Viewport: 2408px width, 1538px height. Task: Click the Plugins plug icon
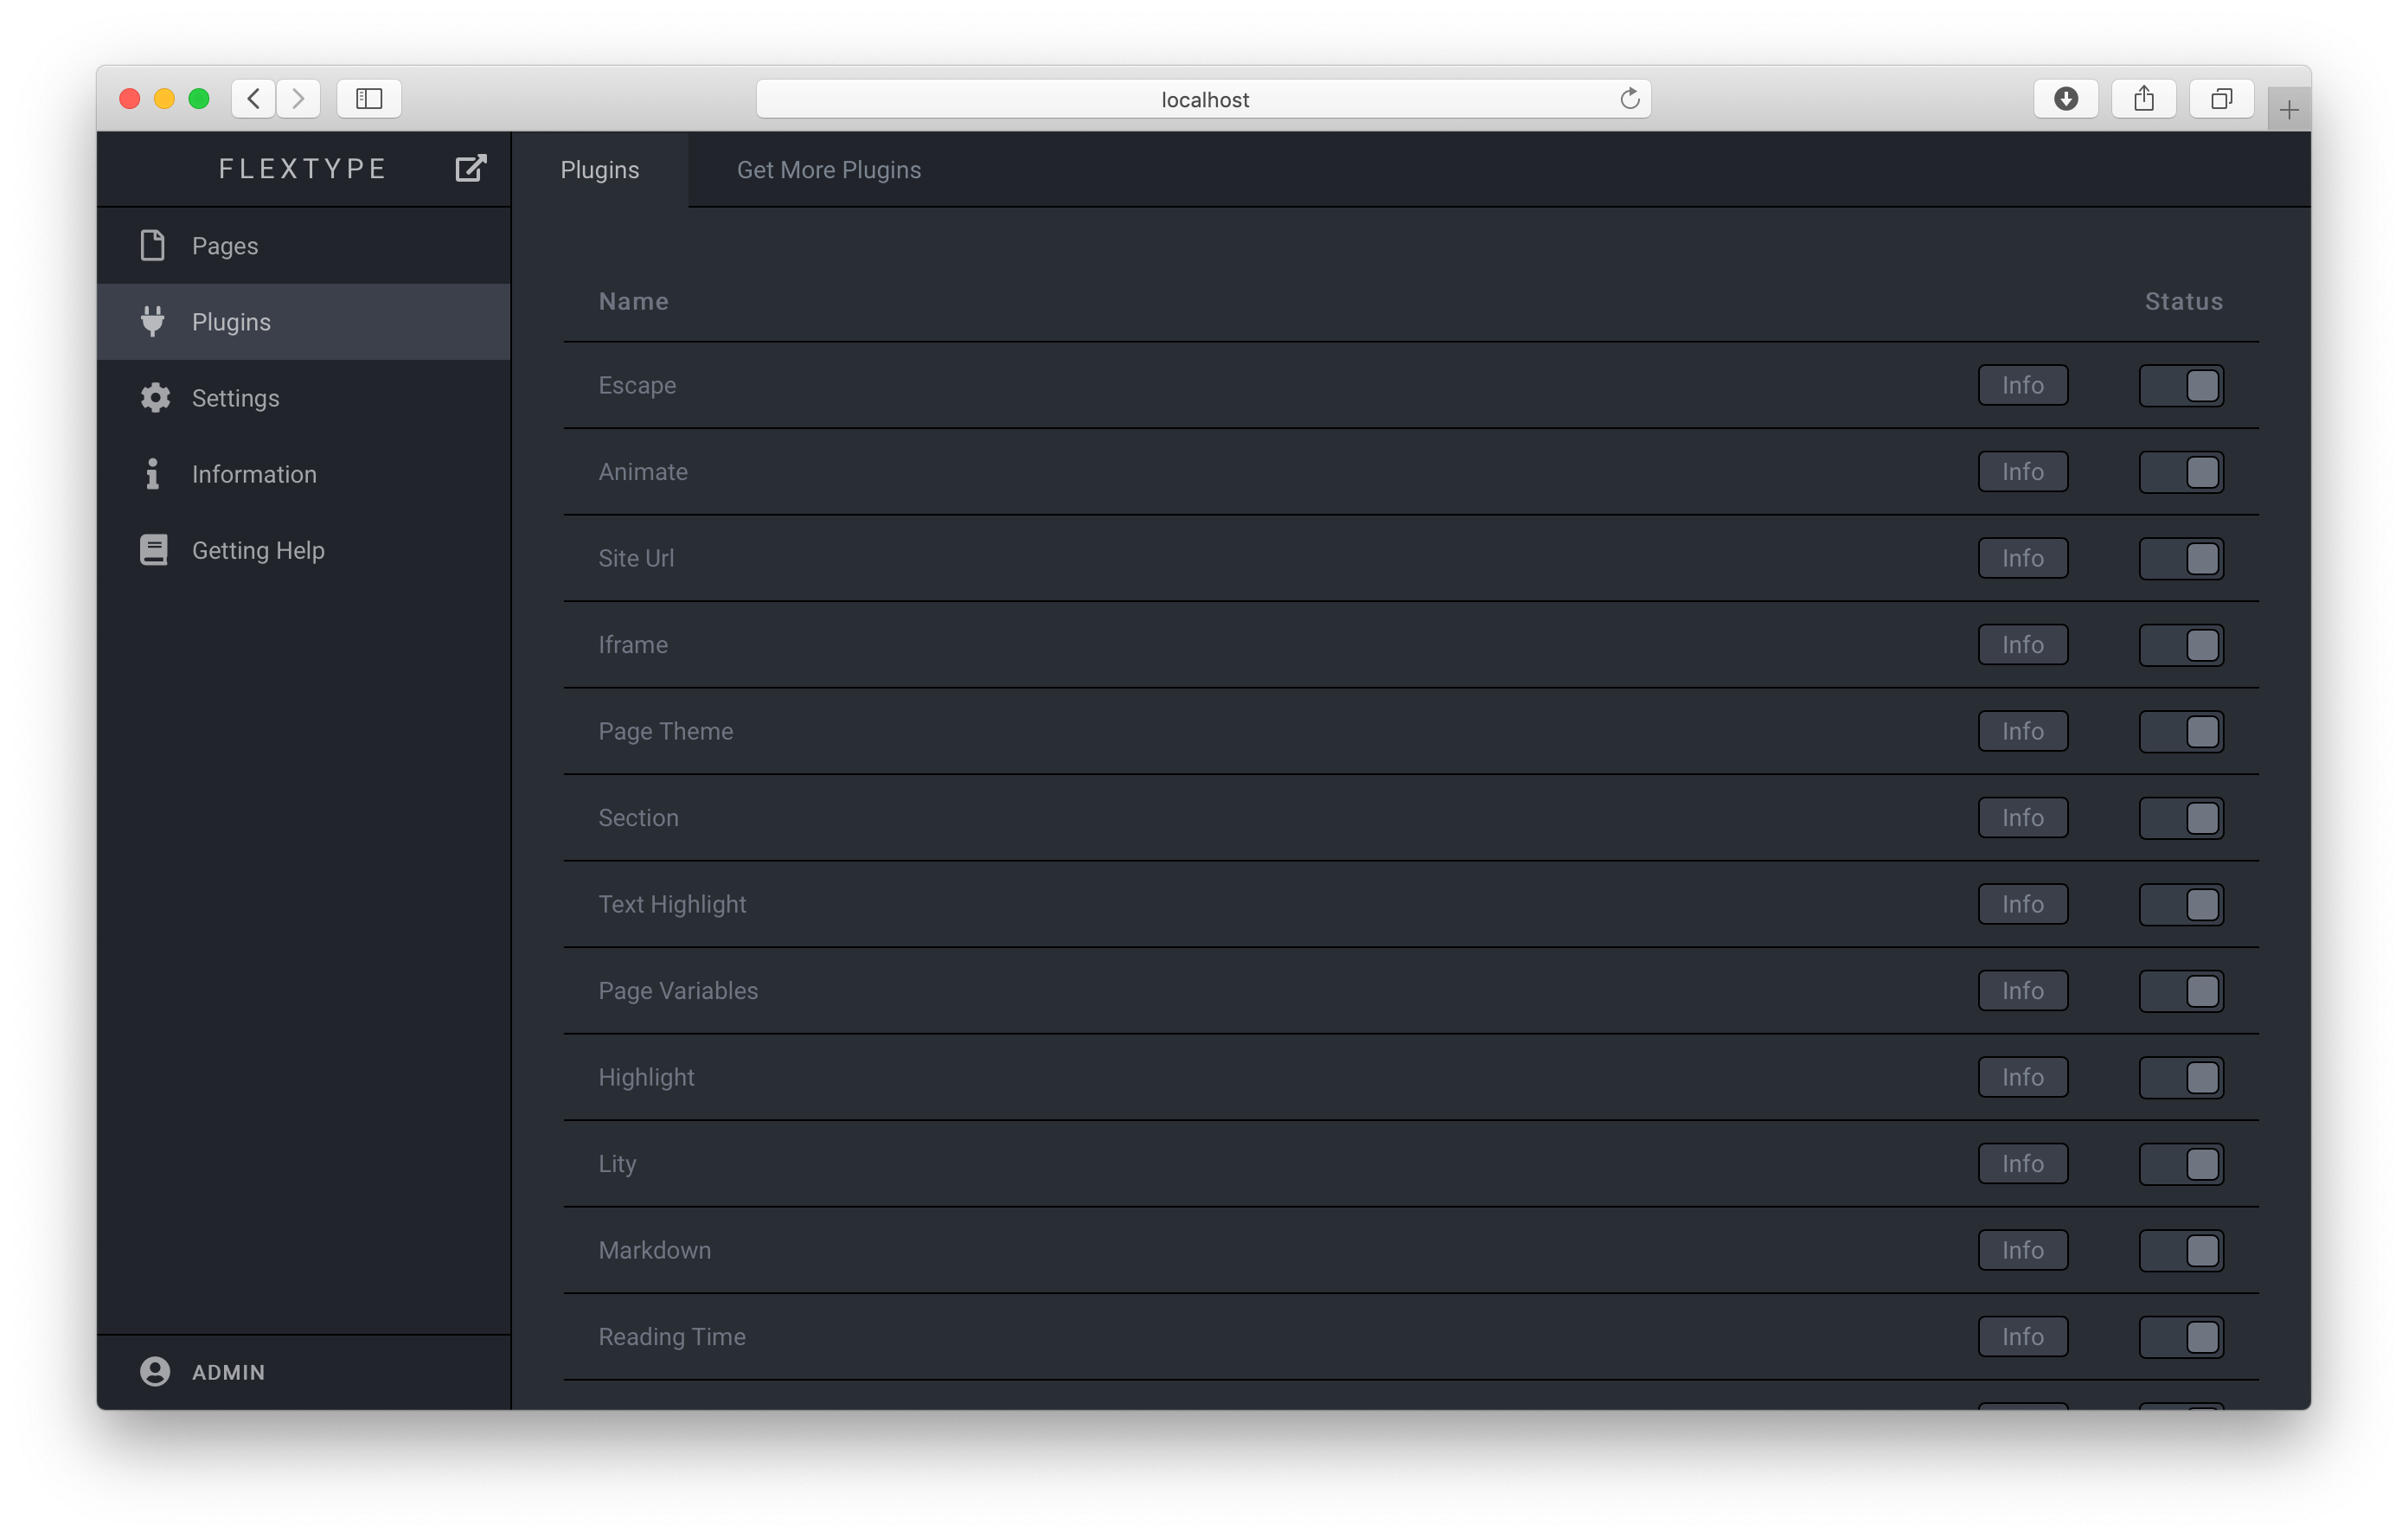click(153, 321)
